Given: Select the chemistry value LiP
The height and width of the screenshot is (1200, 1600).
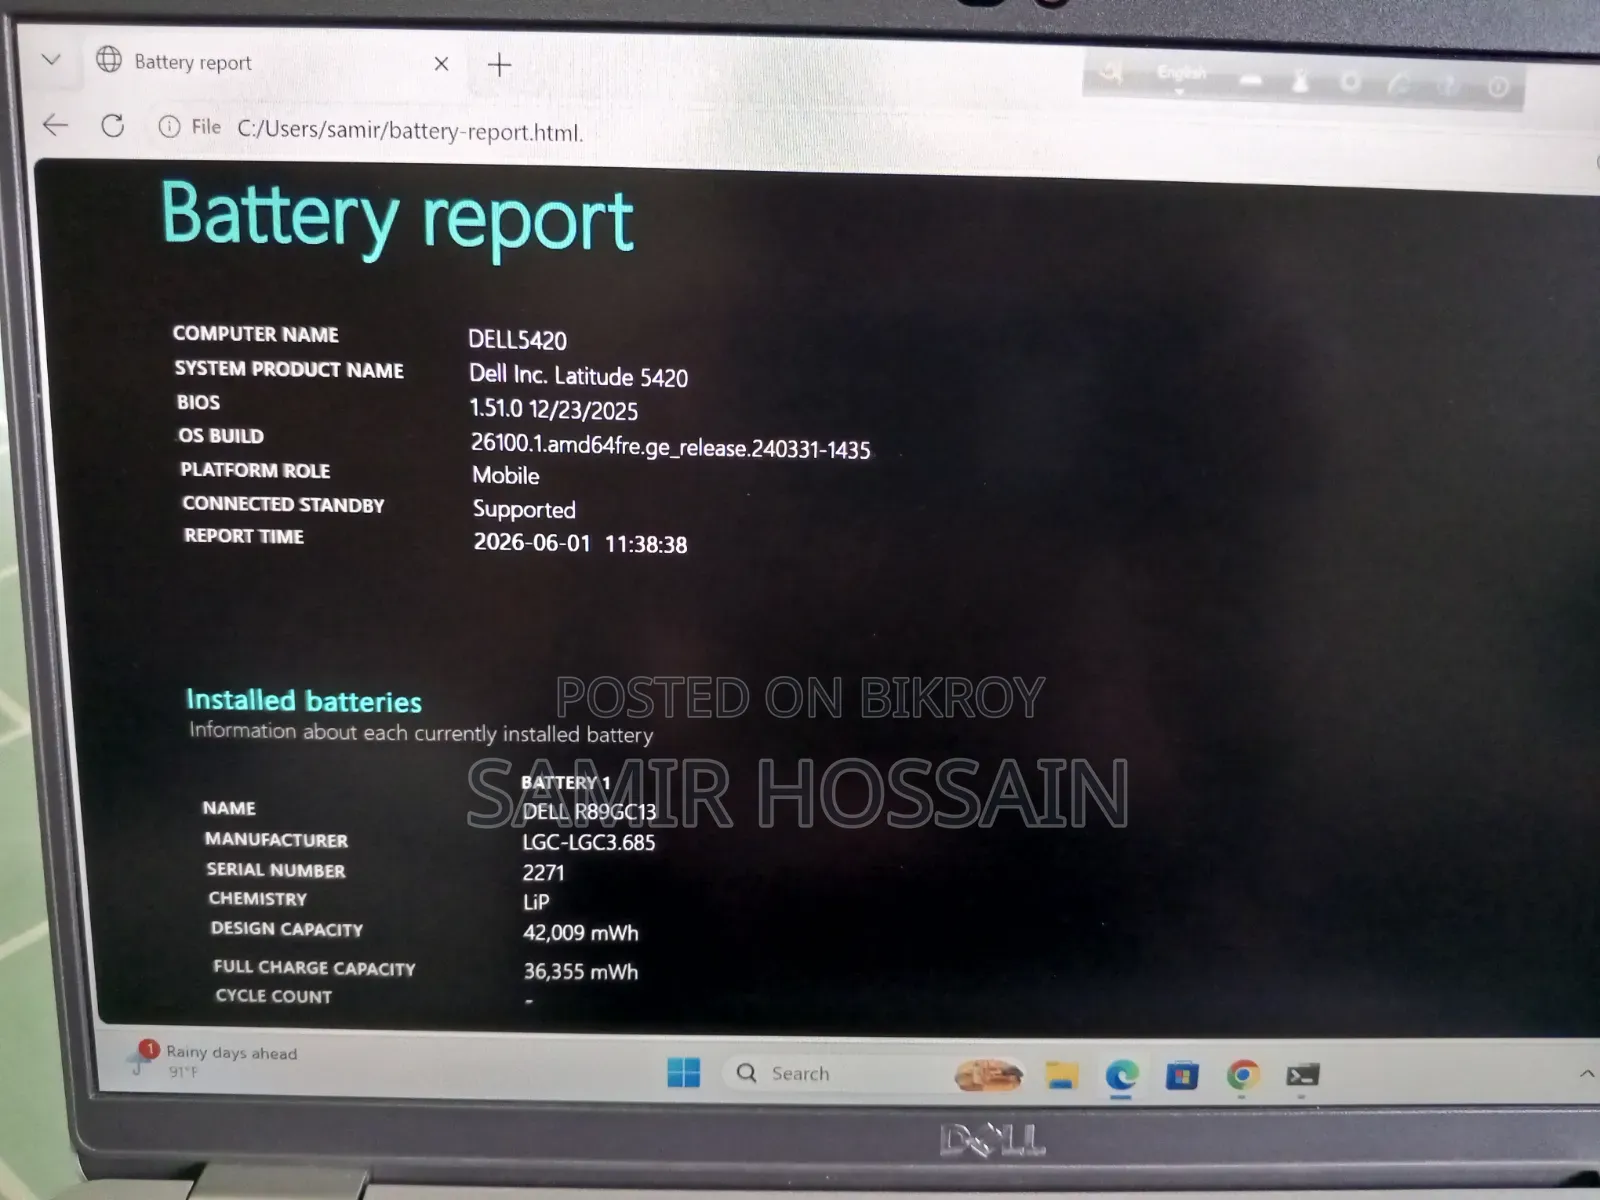Looking at the screenshot, I should pyautogui.click(x=536, y=902).
